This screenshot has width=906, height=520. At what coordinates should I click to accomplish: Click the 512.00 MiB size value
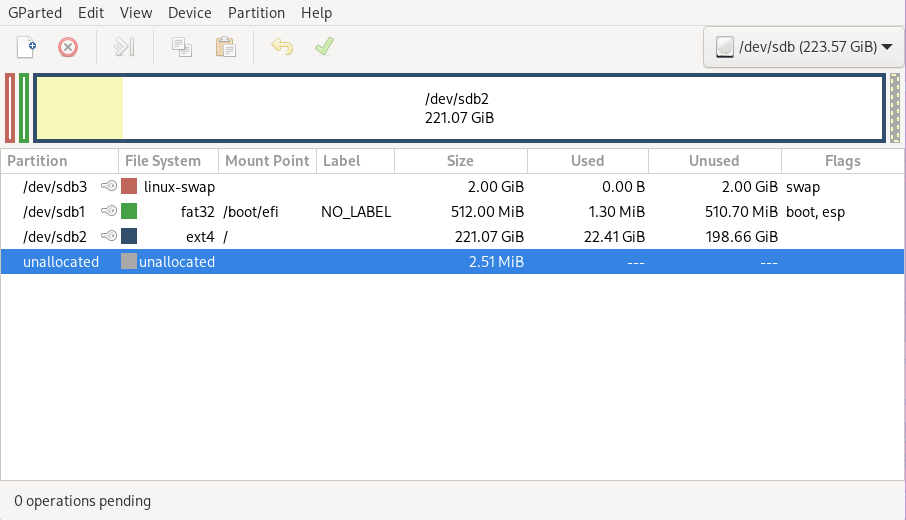pyautogui.click(x=487, y=212)
